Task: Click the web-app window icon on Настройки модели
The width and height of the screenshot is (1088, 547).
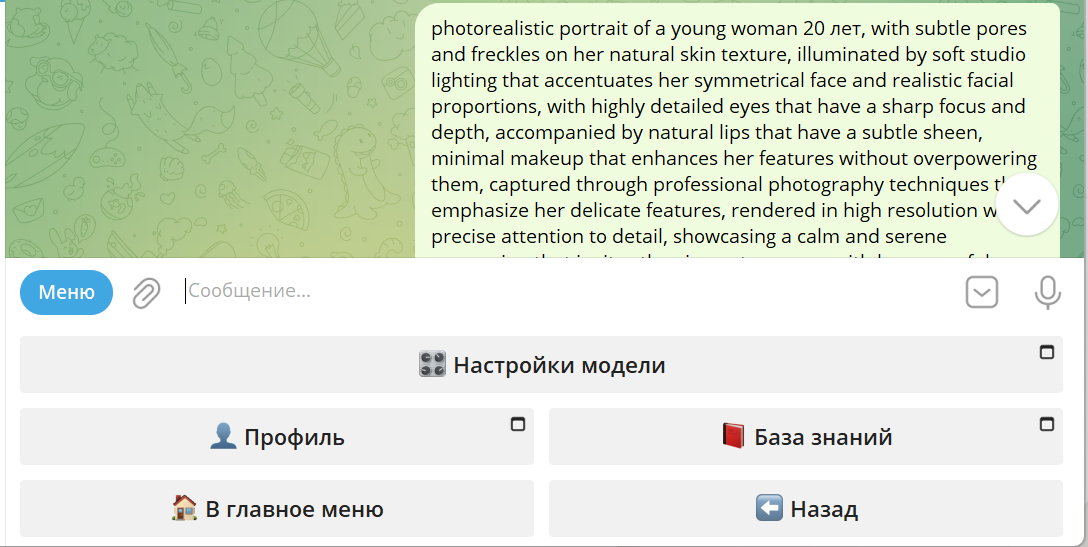Action: pos(1047,352)
